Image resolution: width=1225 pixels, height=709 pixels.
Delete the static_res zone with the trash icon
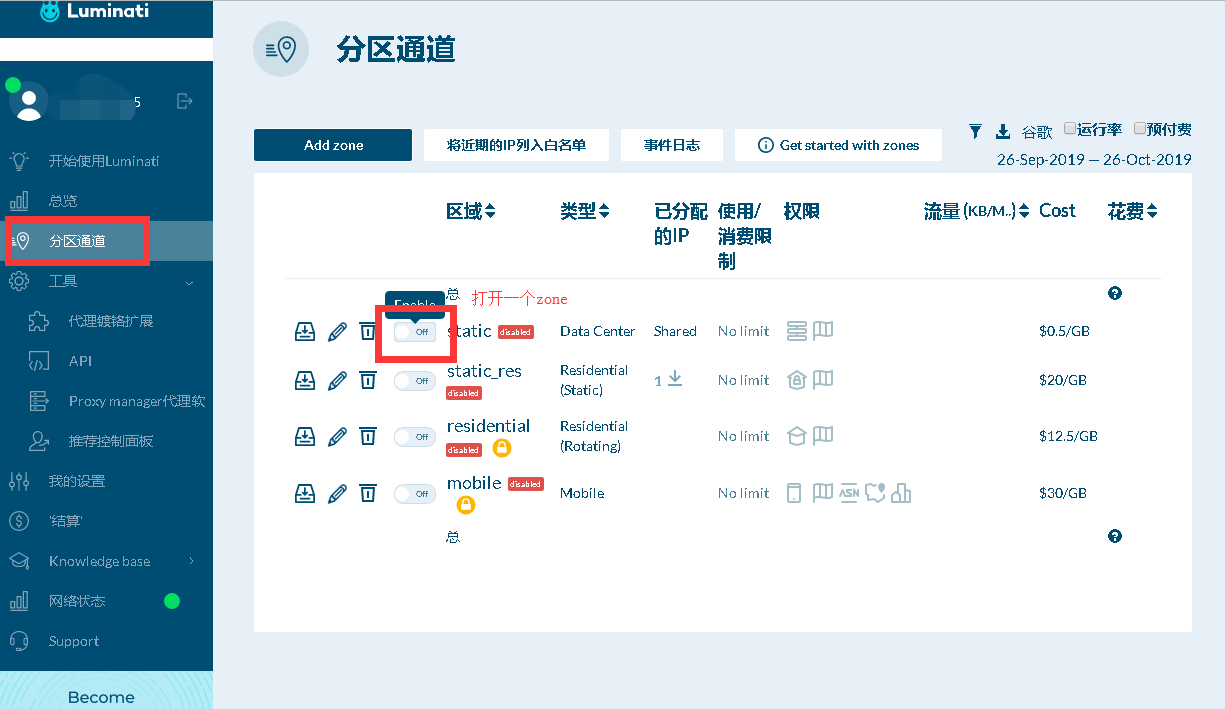368,380
